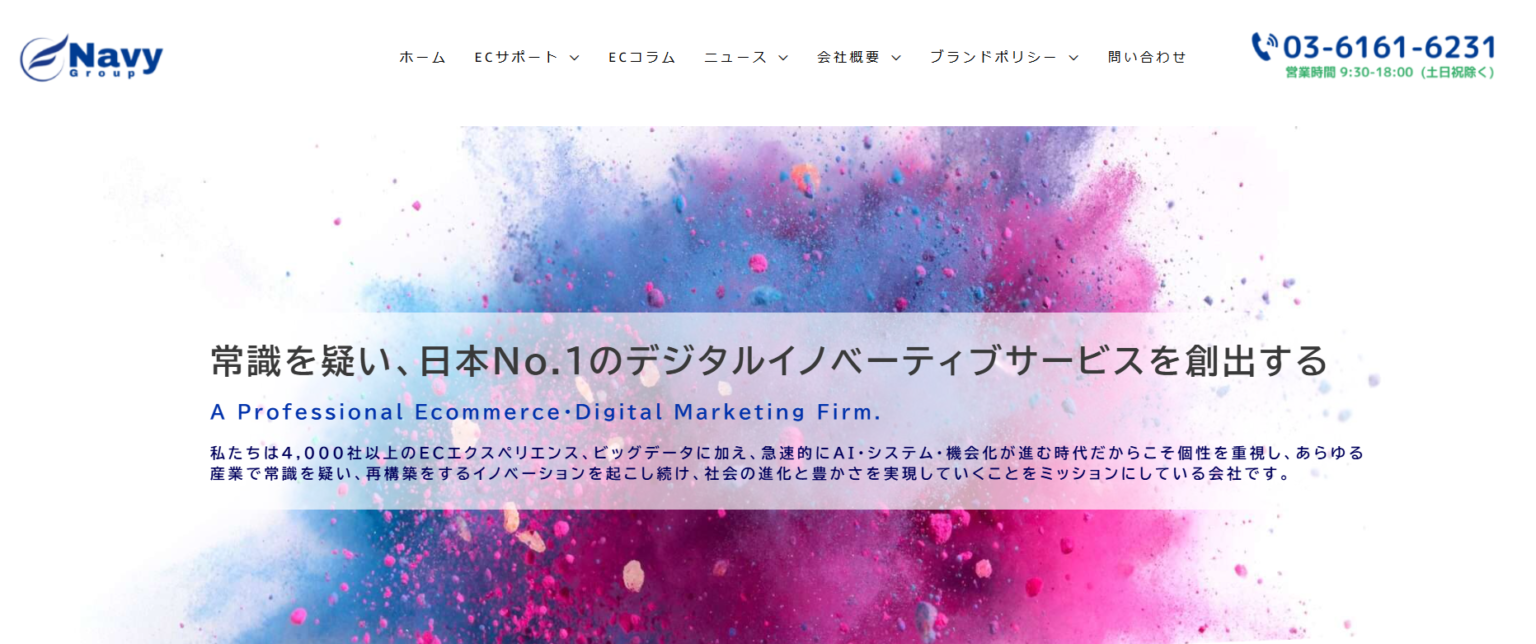The height and width of the screenshot is (644, 1536).
Task: Select the ニュース menu item
Action: 735,57
